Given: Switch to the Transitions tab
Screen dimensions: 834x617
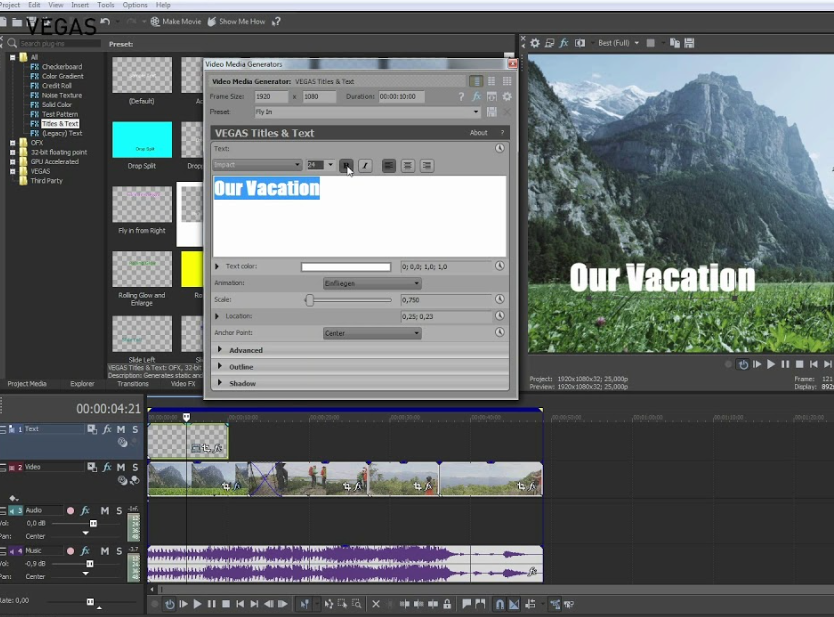Looking at the screenshot, I should coord(133,383).
